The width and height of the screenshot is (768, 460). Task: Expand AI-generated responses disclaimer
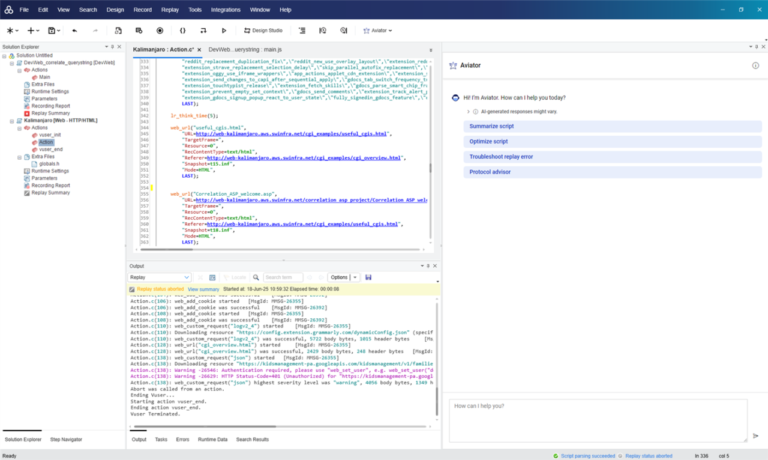(468, 112)
